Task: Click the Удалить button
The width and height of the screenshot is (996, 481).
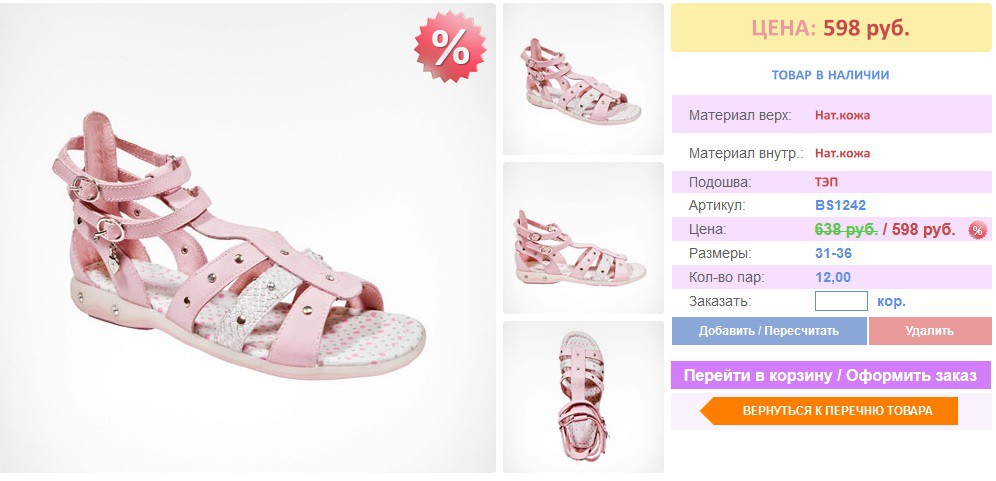Action: (929, 331)
